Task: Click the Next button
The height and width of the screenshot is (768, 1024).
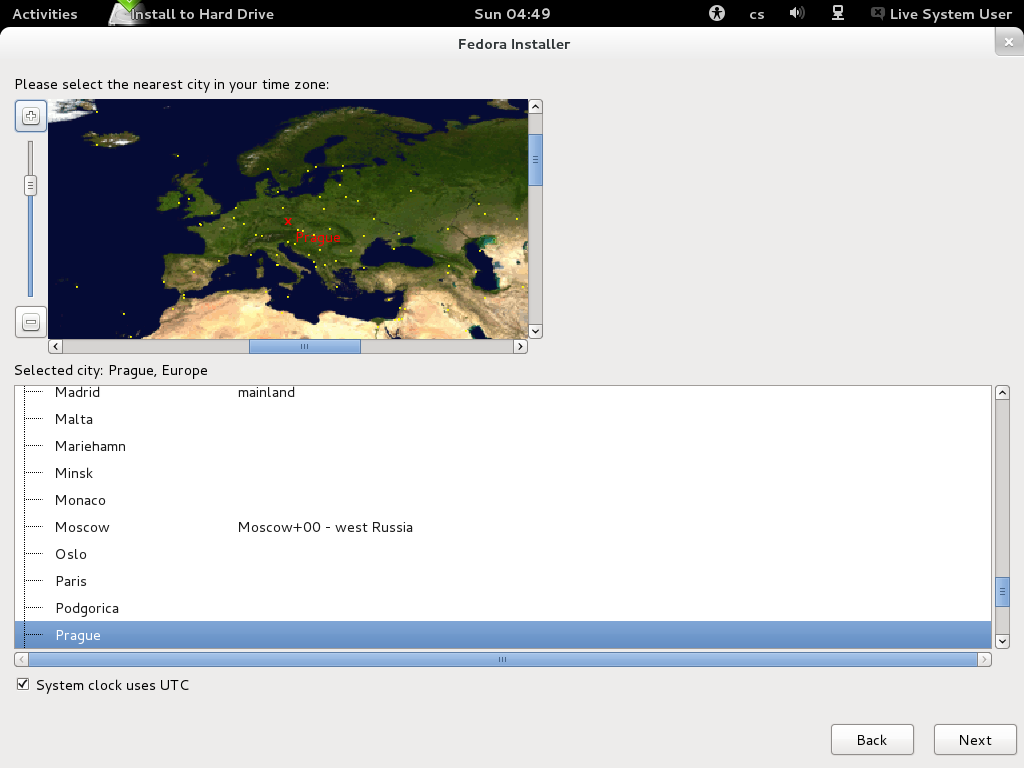Action: click(x=975, y=740)
